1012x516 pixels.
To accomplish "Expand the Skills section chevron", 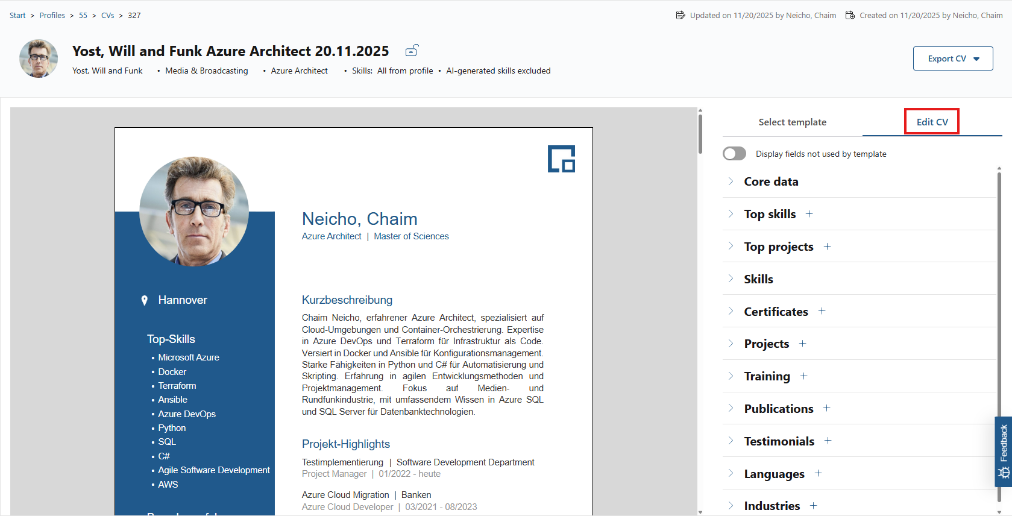I will (731, 278).
